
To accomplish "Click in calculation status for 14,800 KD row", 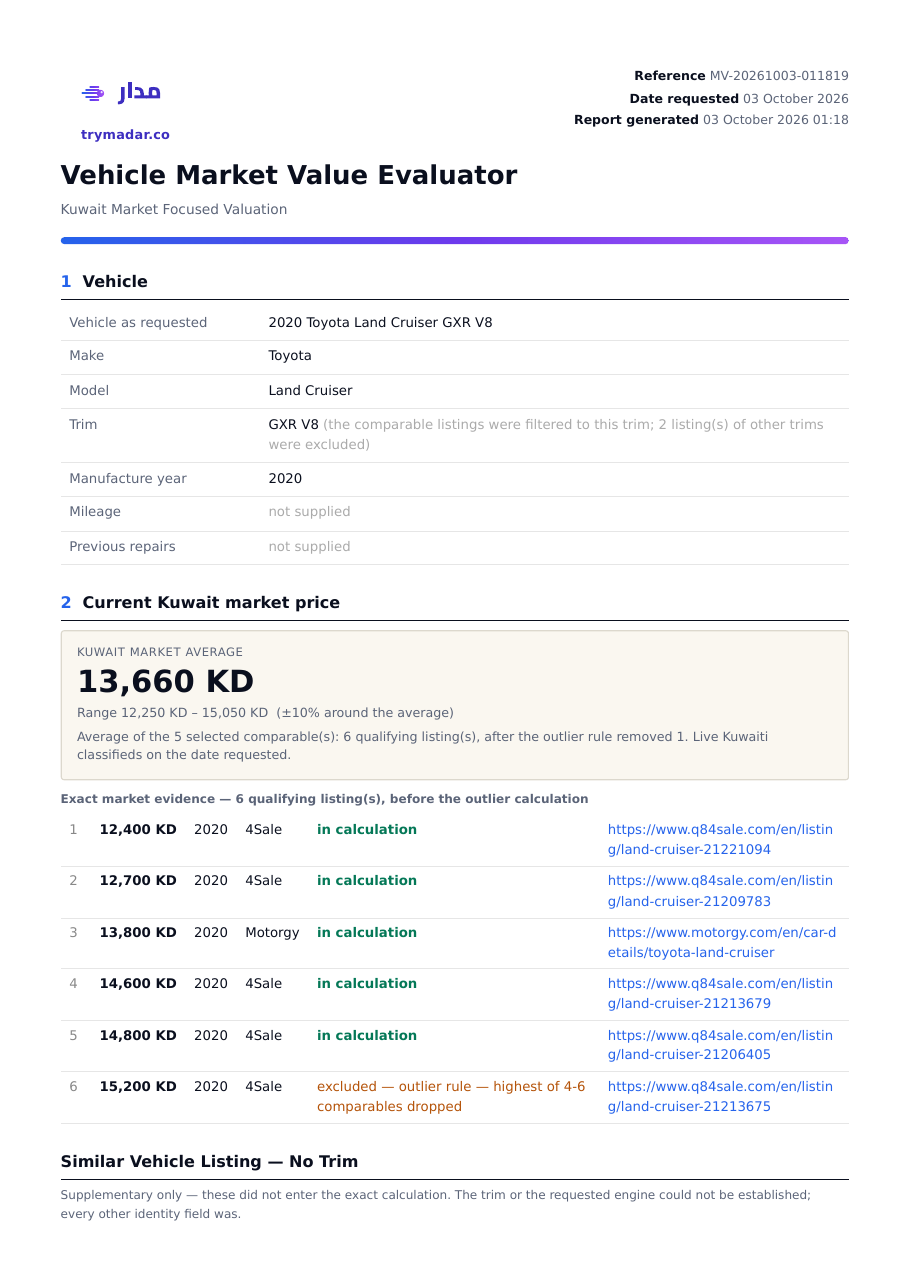I will (x=367, y=1036).
